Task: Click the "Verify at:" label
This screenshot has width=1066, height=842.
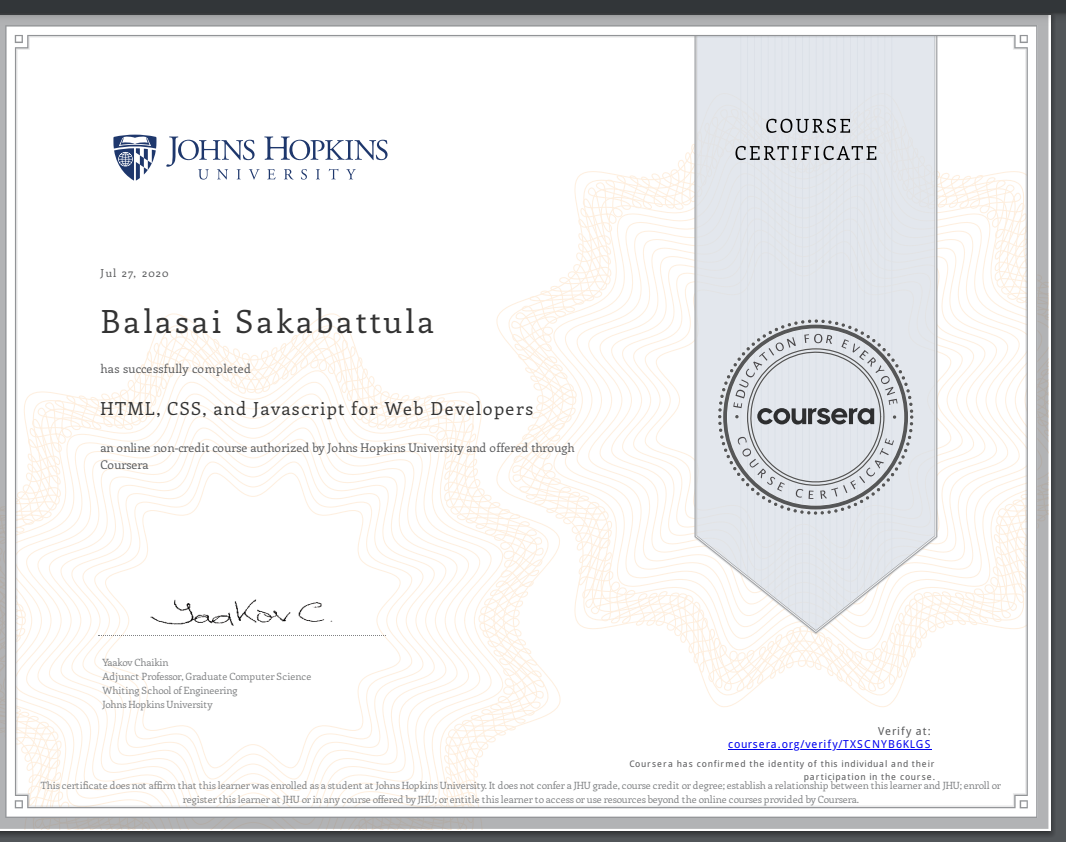Action: tap(904, 731)
